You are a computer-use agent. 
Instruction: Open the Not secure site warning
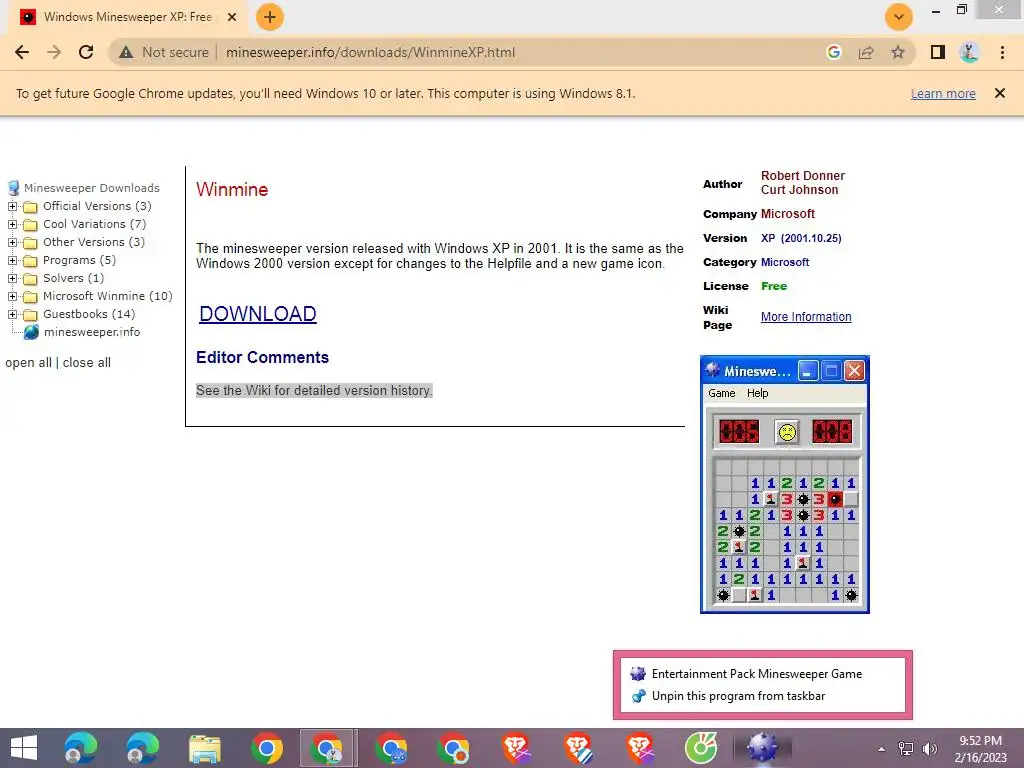coord(163,52)
